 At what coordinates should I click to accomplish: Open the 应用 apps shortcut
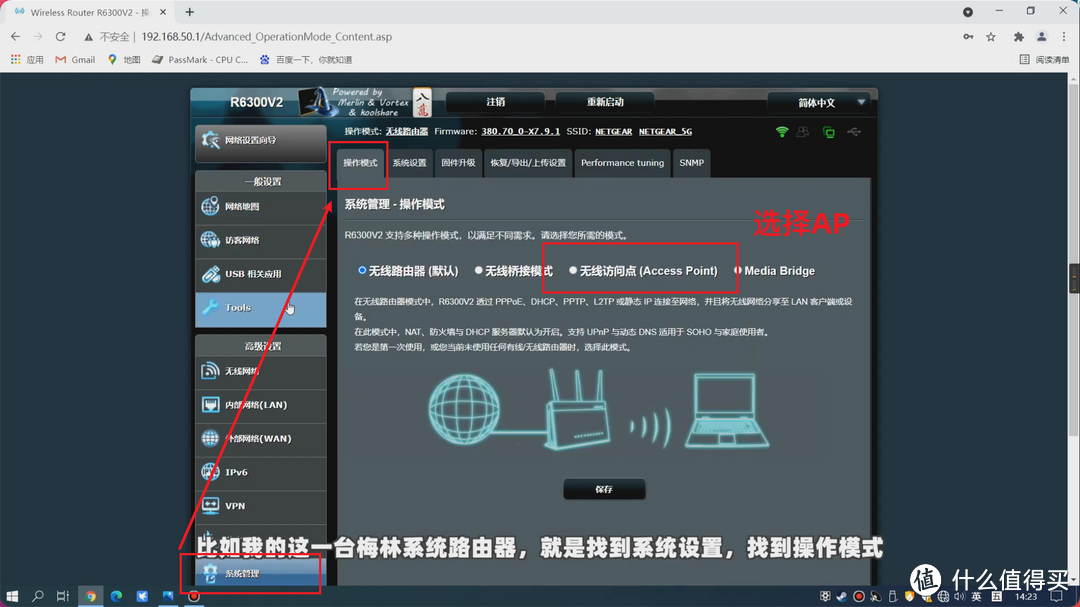[27, 60]
